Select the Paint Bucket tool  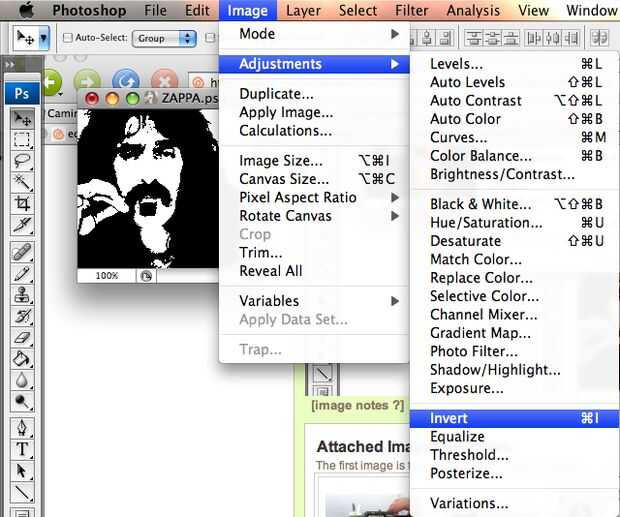click(x=22, y=359)
